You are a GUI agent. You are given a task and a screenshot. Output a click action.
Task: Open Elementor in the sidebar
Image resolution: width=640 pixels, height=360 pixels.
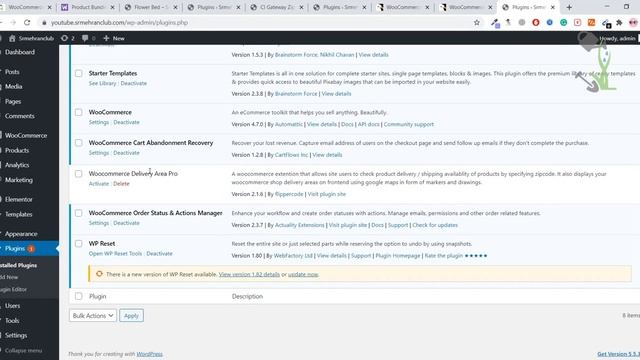[19, 200]
